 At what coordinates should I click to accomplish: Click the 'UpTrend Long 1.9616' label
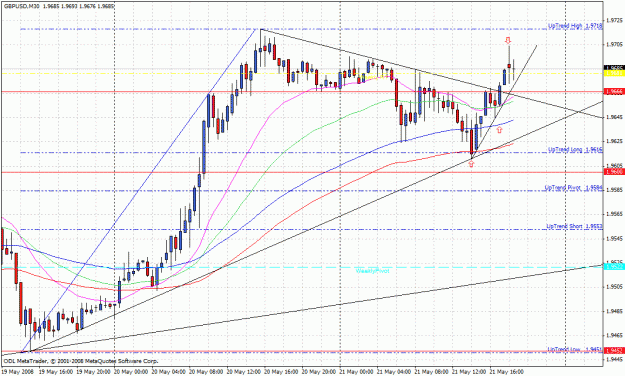tap(575, 150)
